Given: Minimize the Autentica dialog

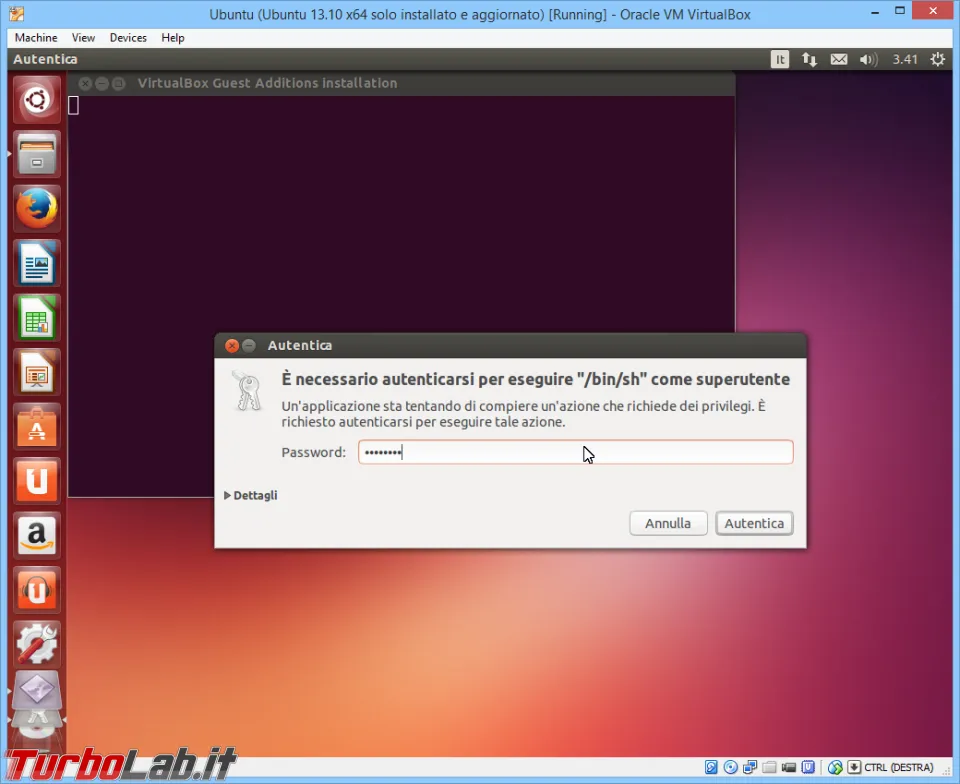Looking at the screenshot, I should tap(249, 346).
